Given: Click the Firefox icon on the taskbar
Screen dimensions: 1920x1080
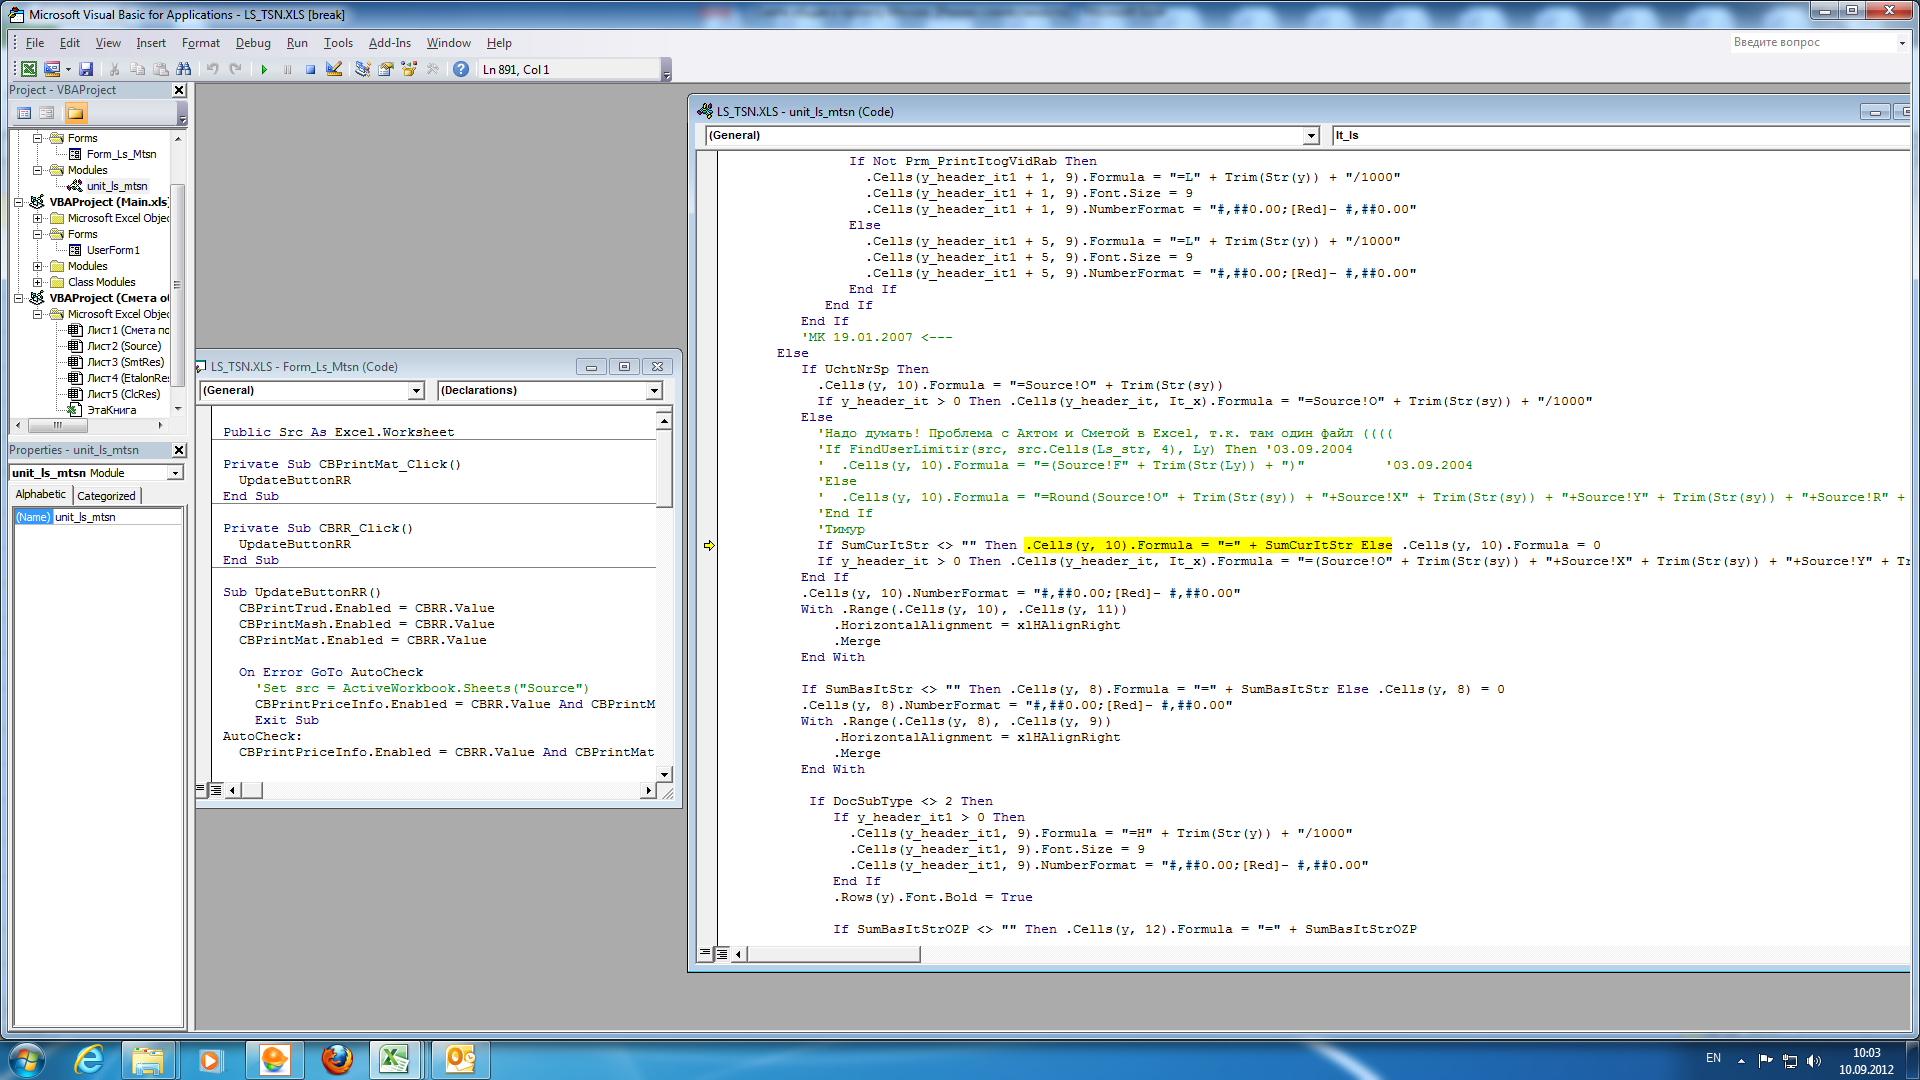Looking at the screenshot, I should [x=337, y=1059].
